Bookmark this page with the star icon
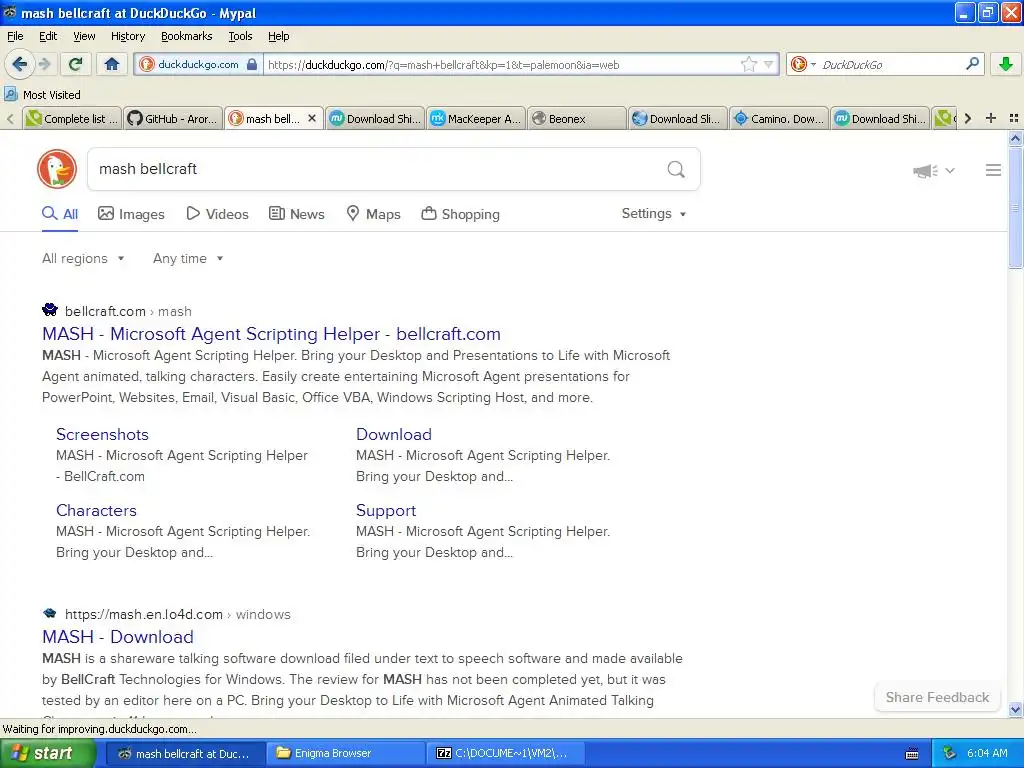The height and width of the screenshot is (768, 1024). [x=748, y=64]
